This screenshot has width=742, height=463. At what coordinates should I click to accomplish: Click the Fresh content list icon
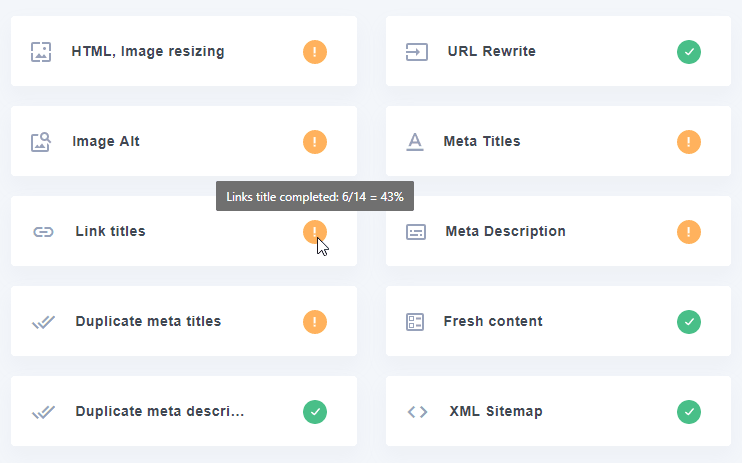[x=415, y=322]
